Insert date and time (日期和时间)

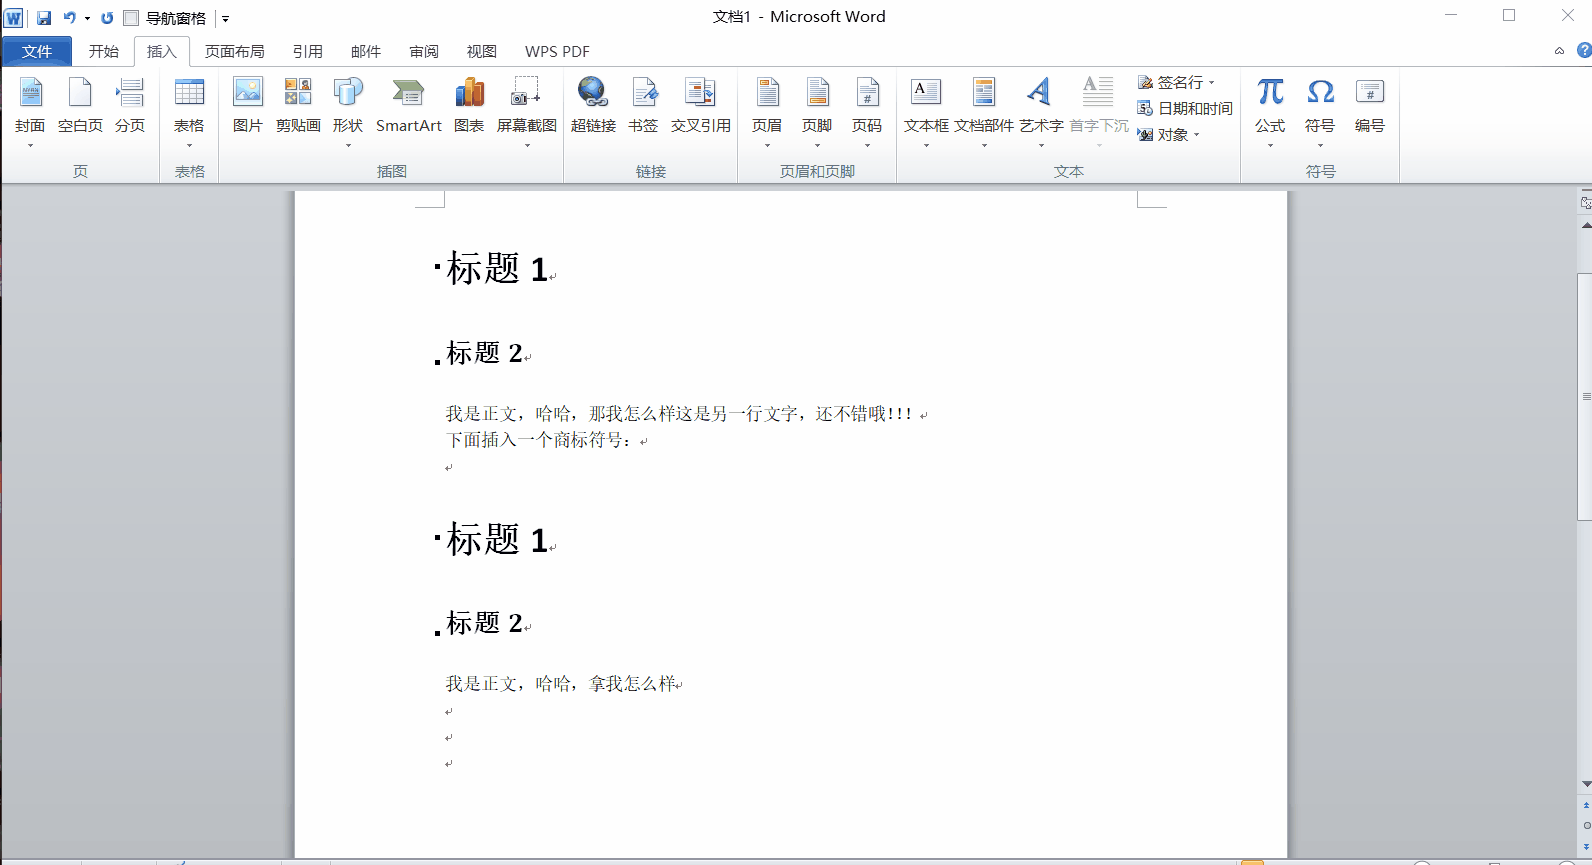pos(1185,108)
